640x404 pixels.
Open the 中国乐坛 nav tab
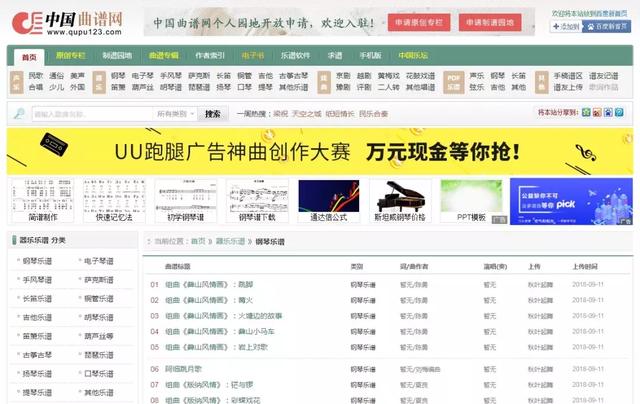tap(413, 55)
